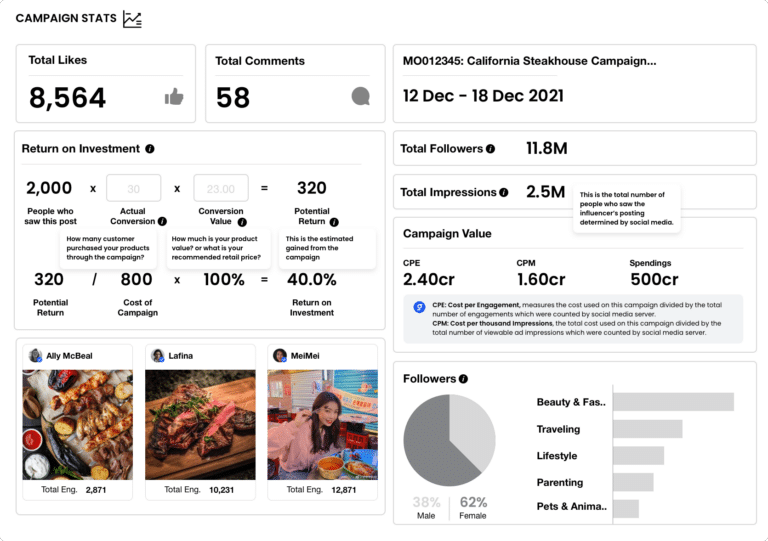Click info icon next to Total Followers
768x541 pixels.
(491, 149)
